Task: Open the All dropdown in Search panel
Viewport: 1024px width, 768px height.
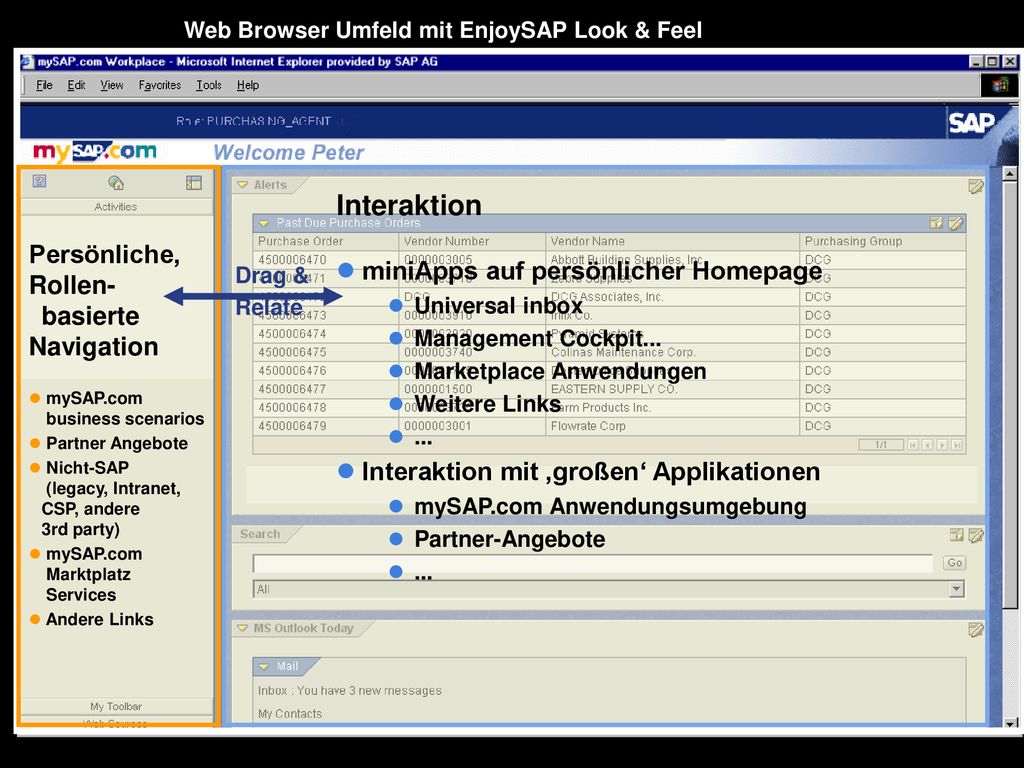Action: (x=956, y=589)
